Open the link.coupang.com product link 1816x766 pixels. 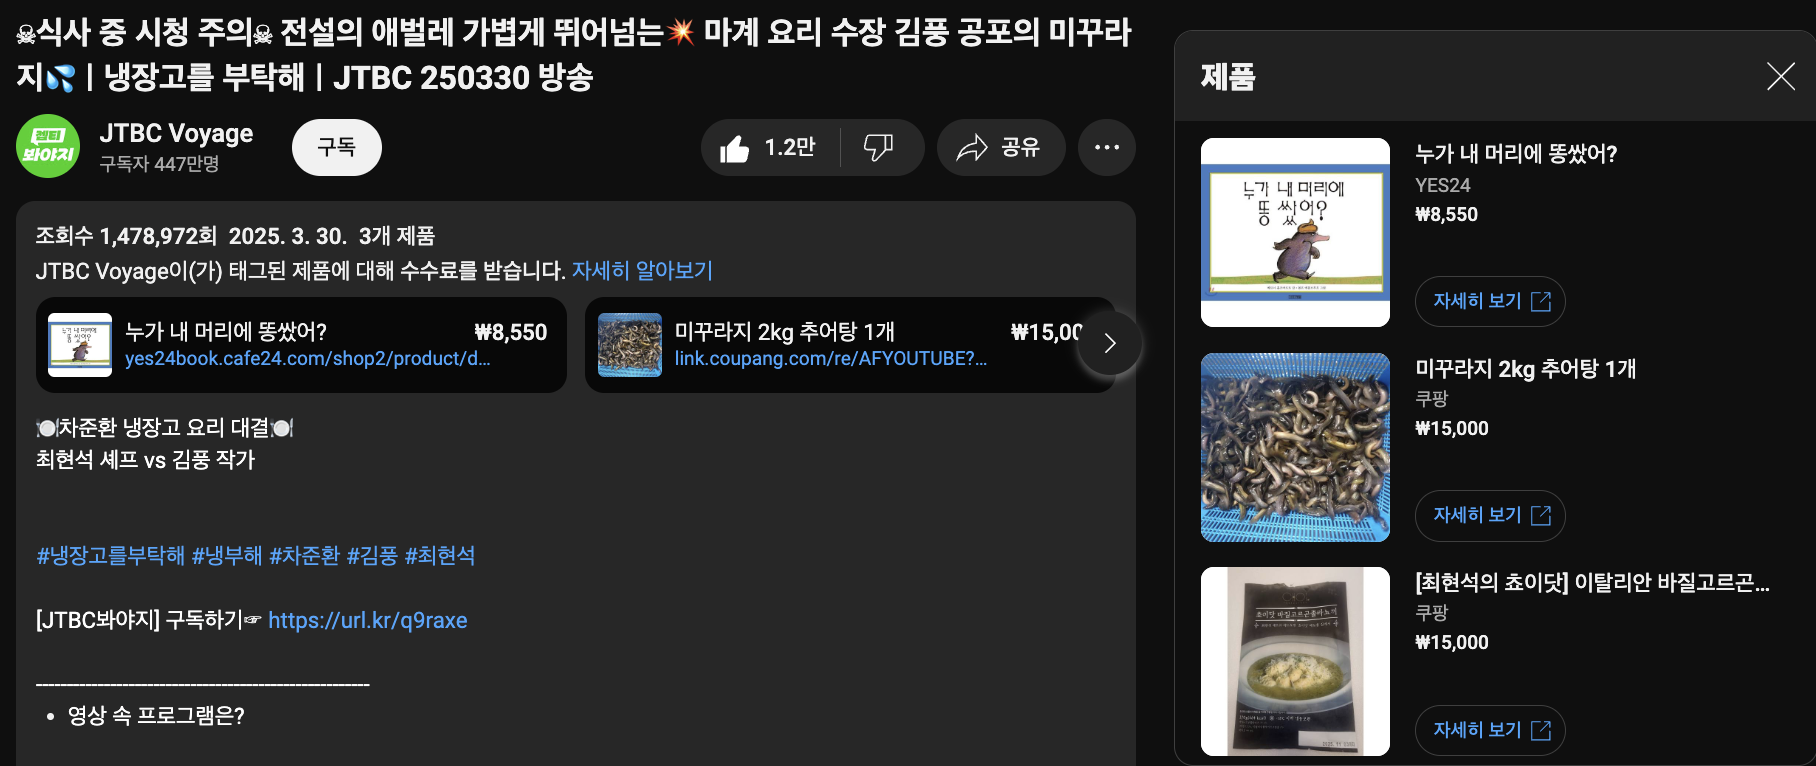pyautogui.click(x=830, y=359)
